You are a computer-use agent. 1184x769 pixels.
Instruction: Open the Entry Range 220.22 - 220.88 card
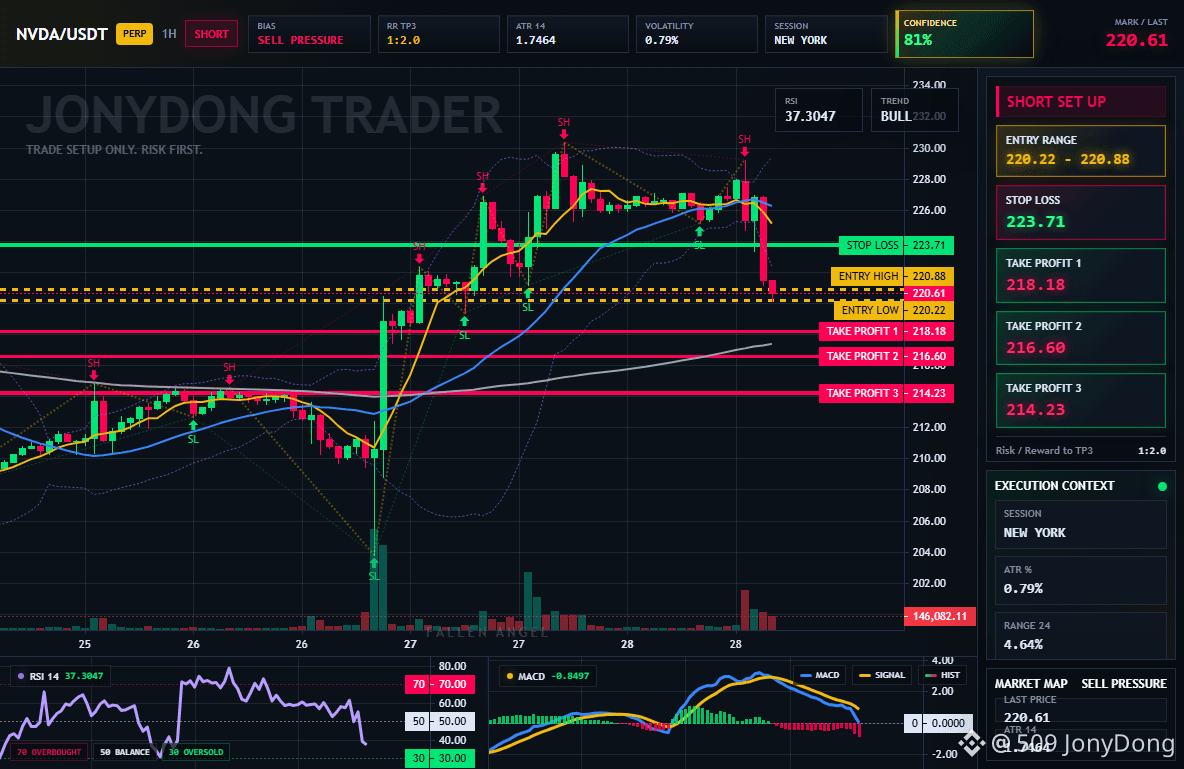[1081, 151]
